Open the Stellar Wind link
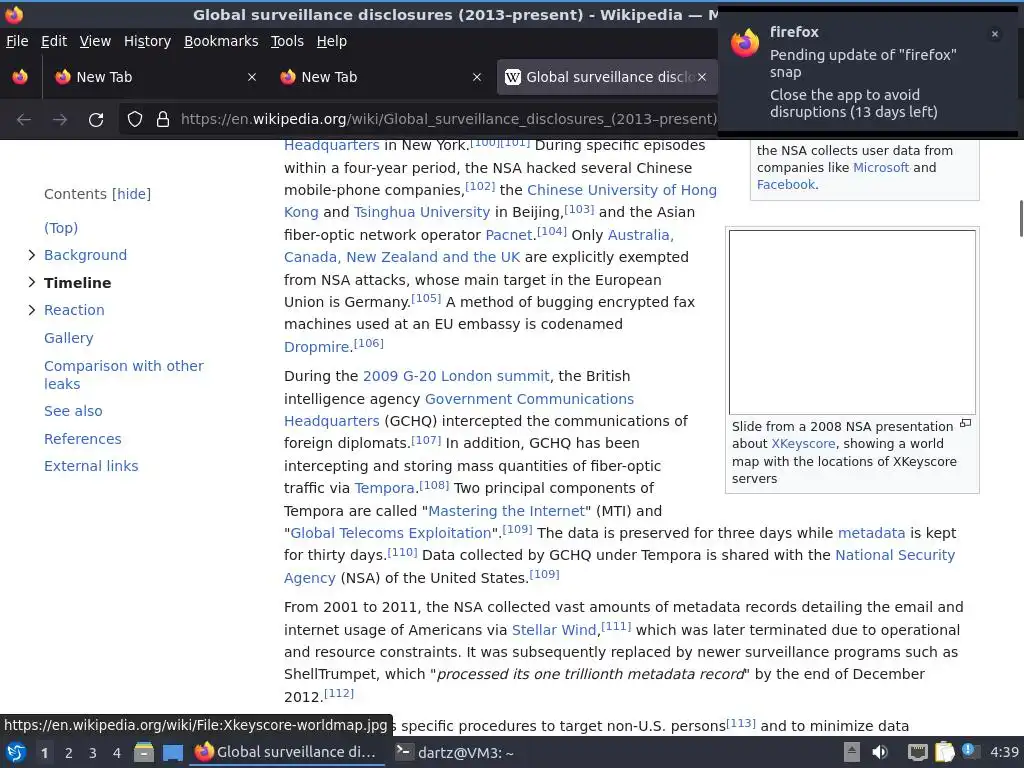The image size is (1024, 768). [x=554, y=630]
